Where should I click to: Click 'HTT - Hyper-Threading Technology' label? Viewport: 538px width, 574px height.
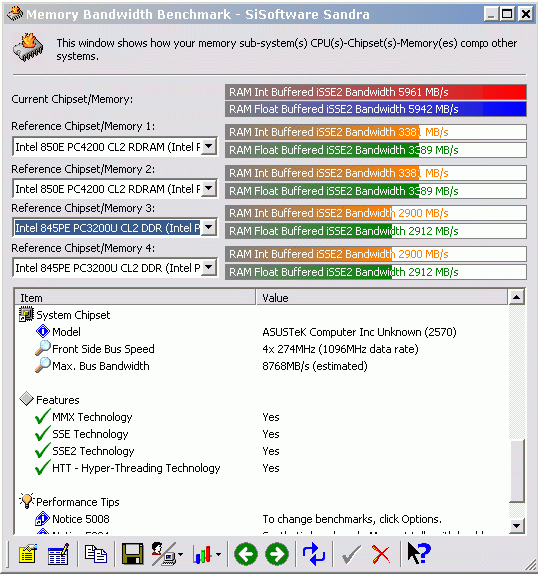(x=136, y=468)
